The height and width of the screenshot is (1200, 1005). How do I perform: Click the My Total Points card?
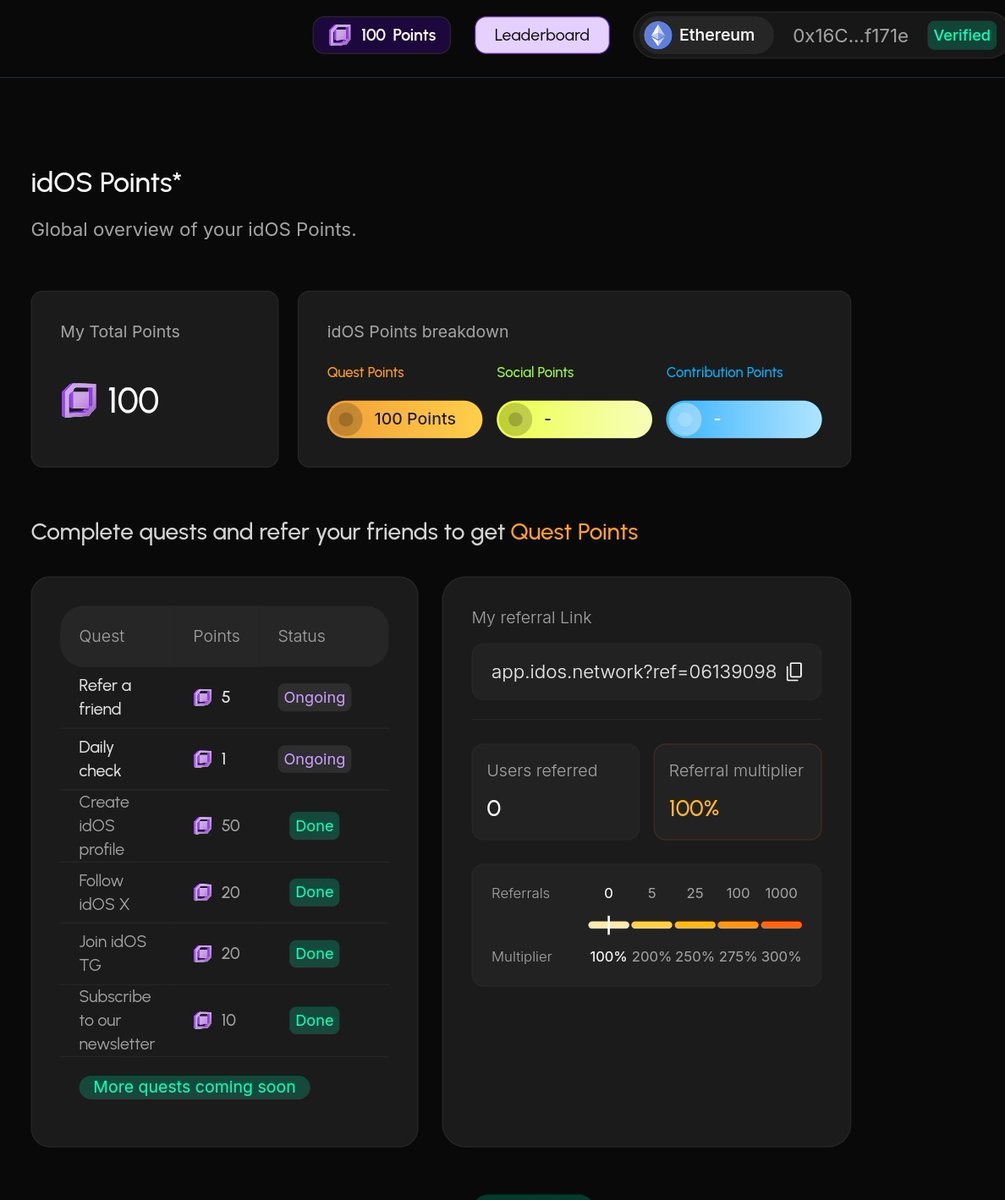[x=155, y=379]
